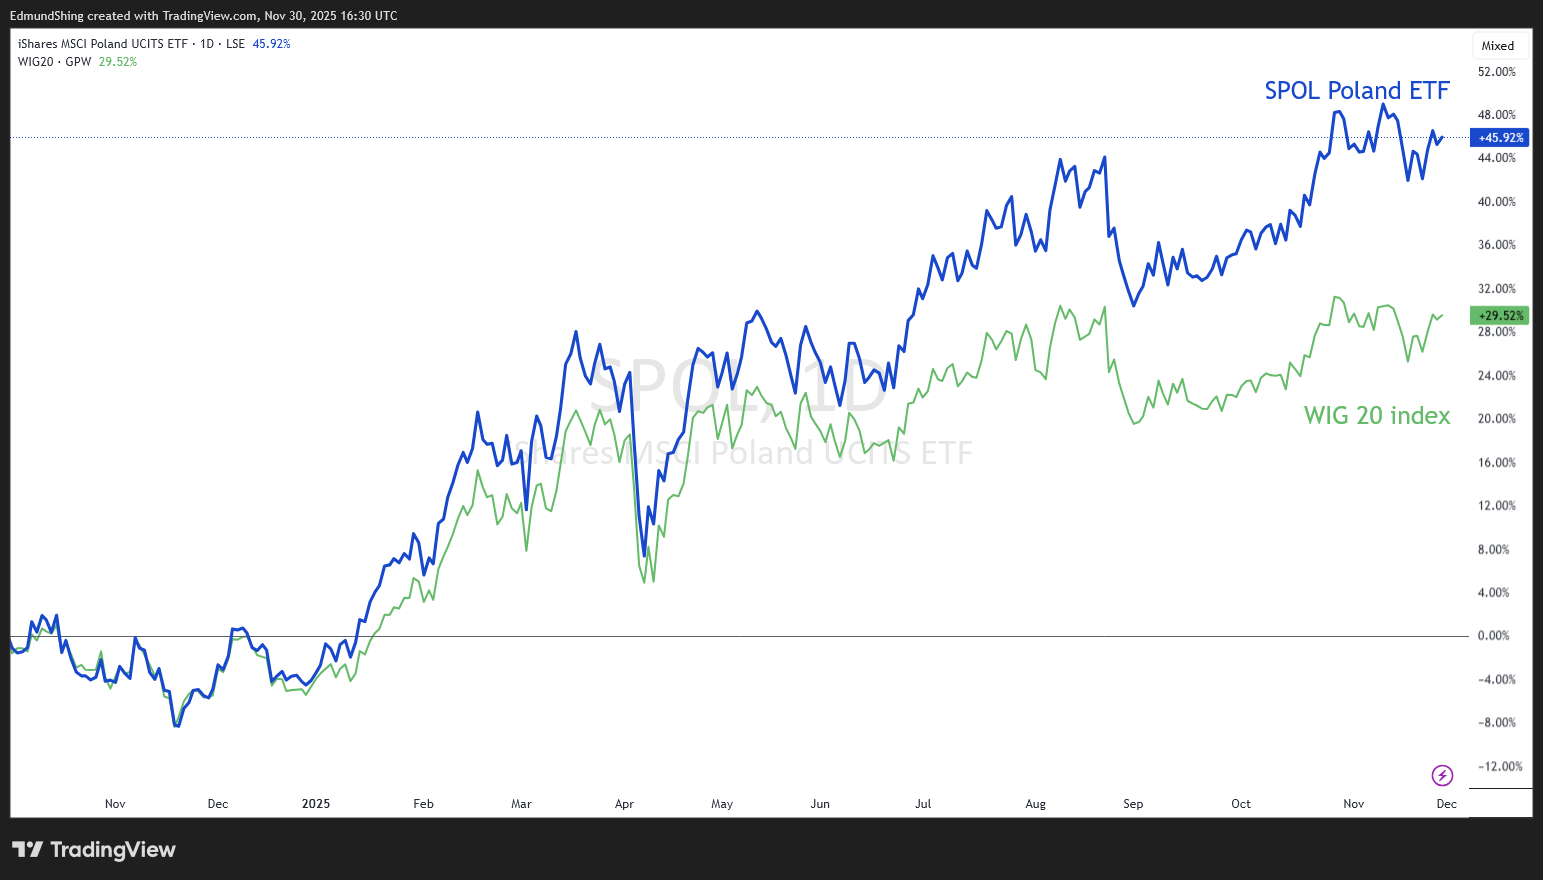Viewport: 1543px width, 880px height.
Task: Click the 2025 label on time axis
Action: 316,804
